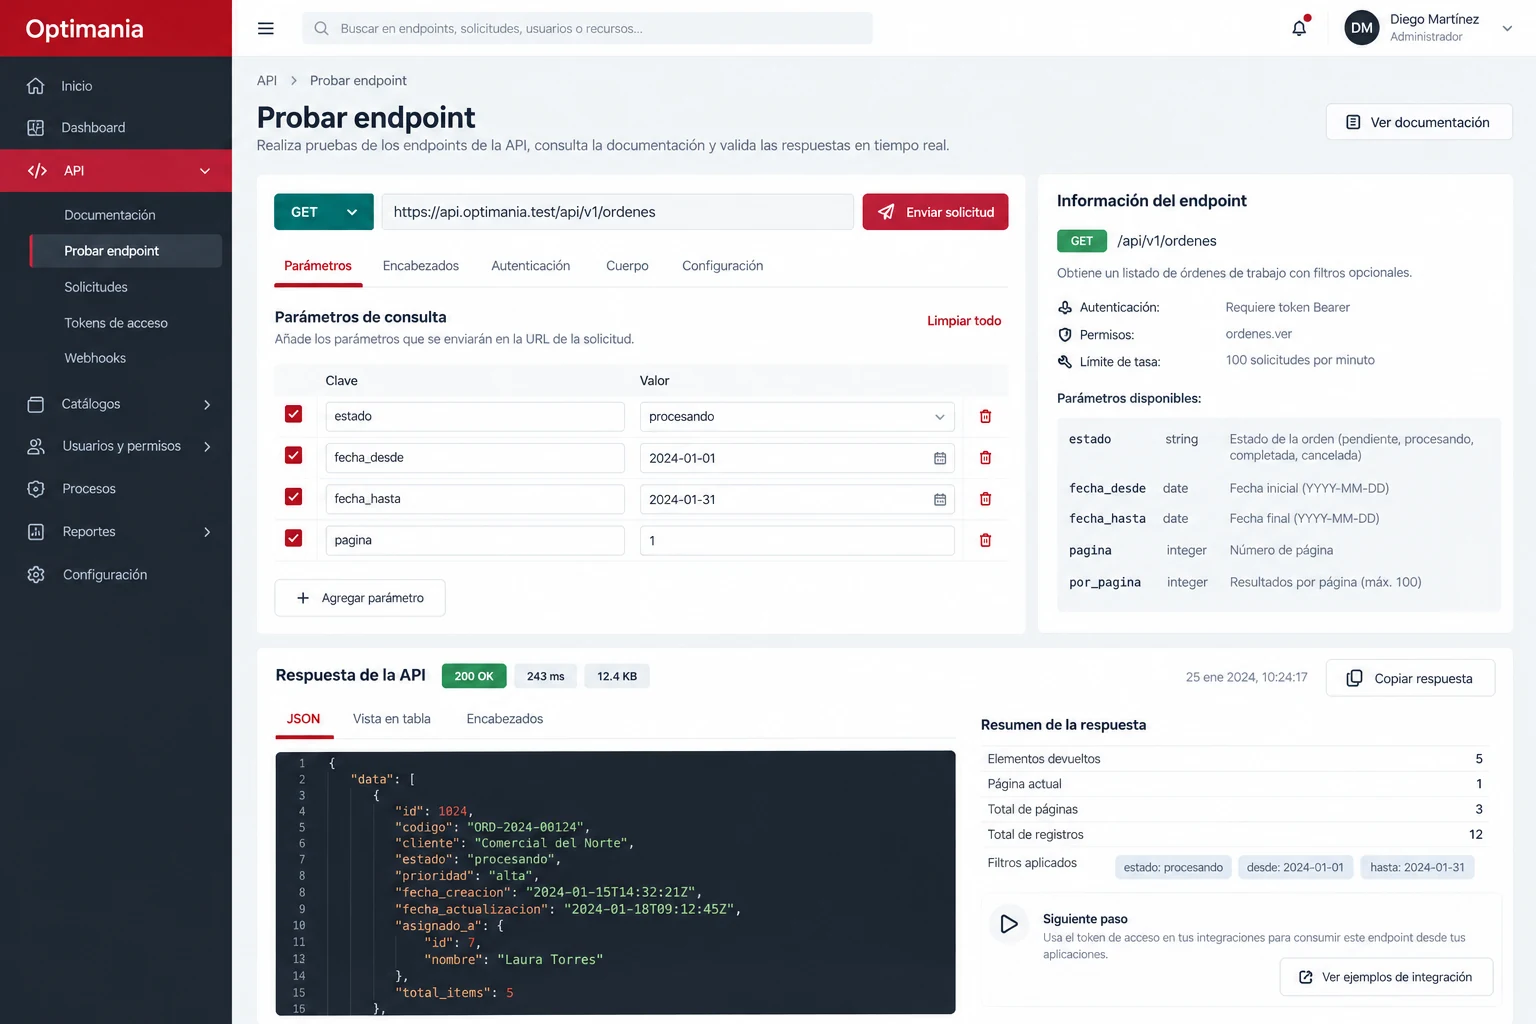This screenshot has height=1024, width=1536.
Task: Switch to the Encabezados request tab
Action: 421,266
